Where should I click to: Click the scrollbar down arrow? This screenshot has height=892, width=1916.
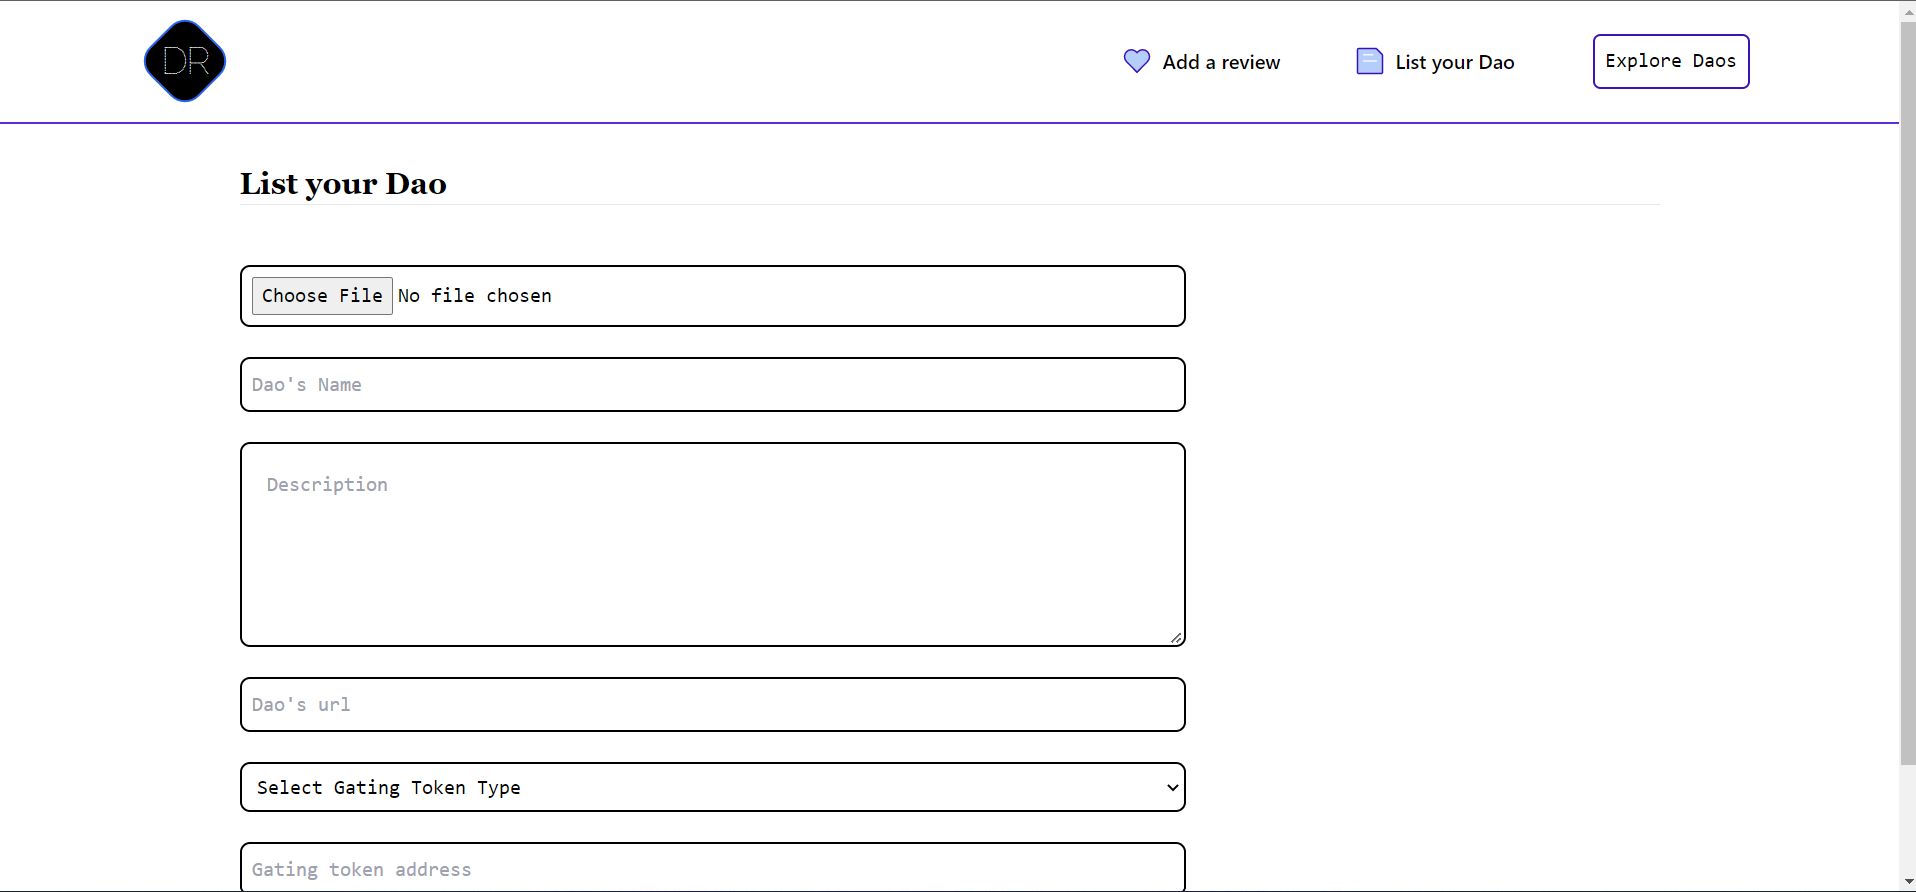[x=1908, y=882]
